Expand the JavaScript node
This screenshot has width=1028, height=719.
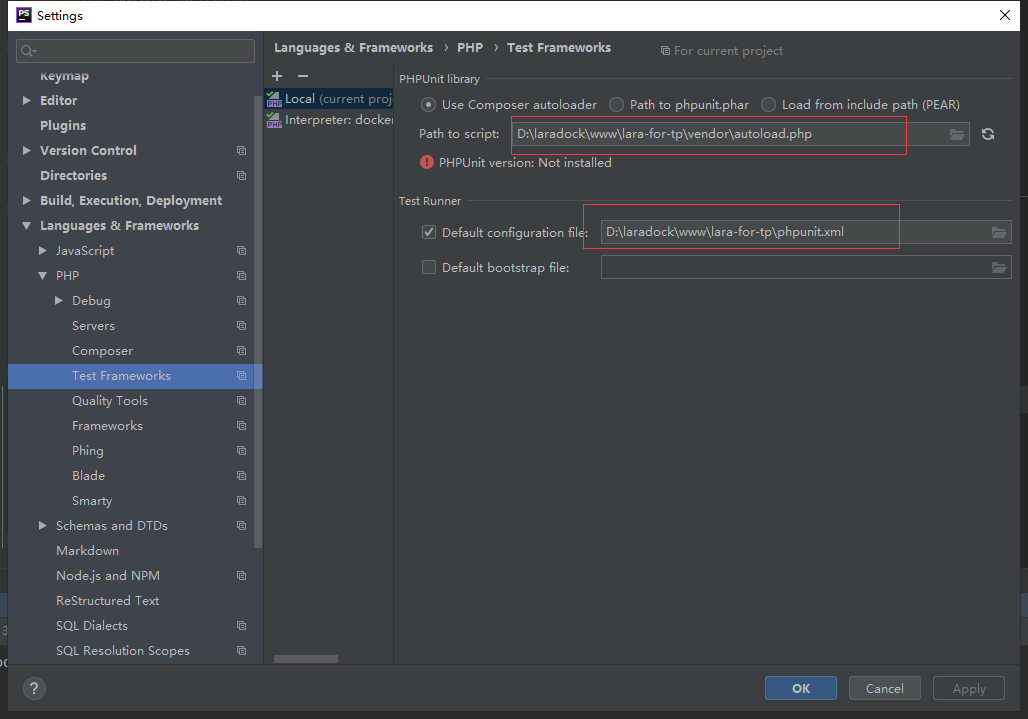(x=43, y=250)
